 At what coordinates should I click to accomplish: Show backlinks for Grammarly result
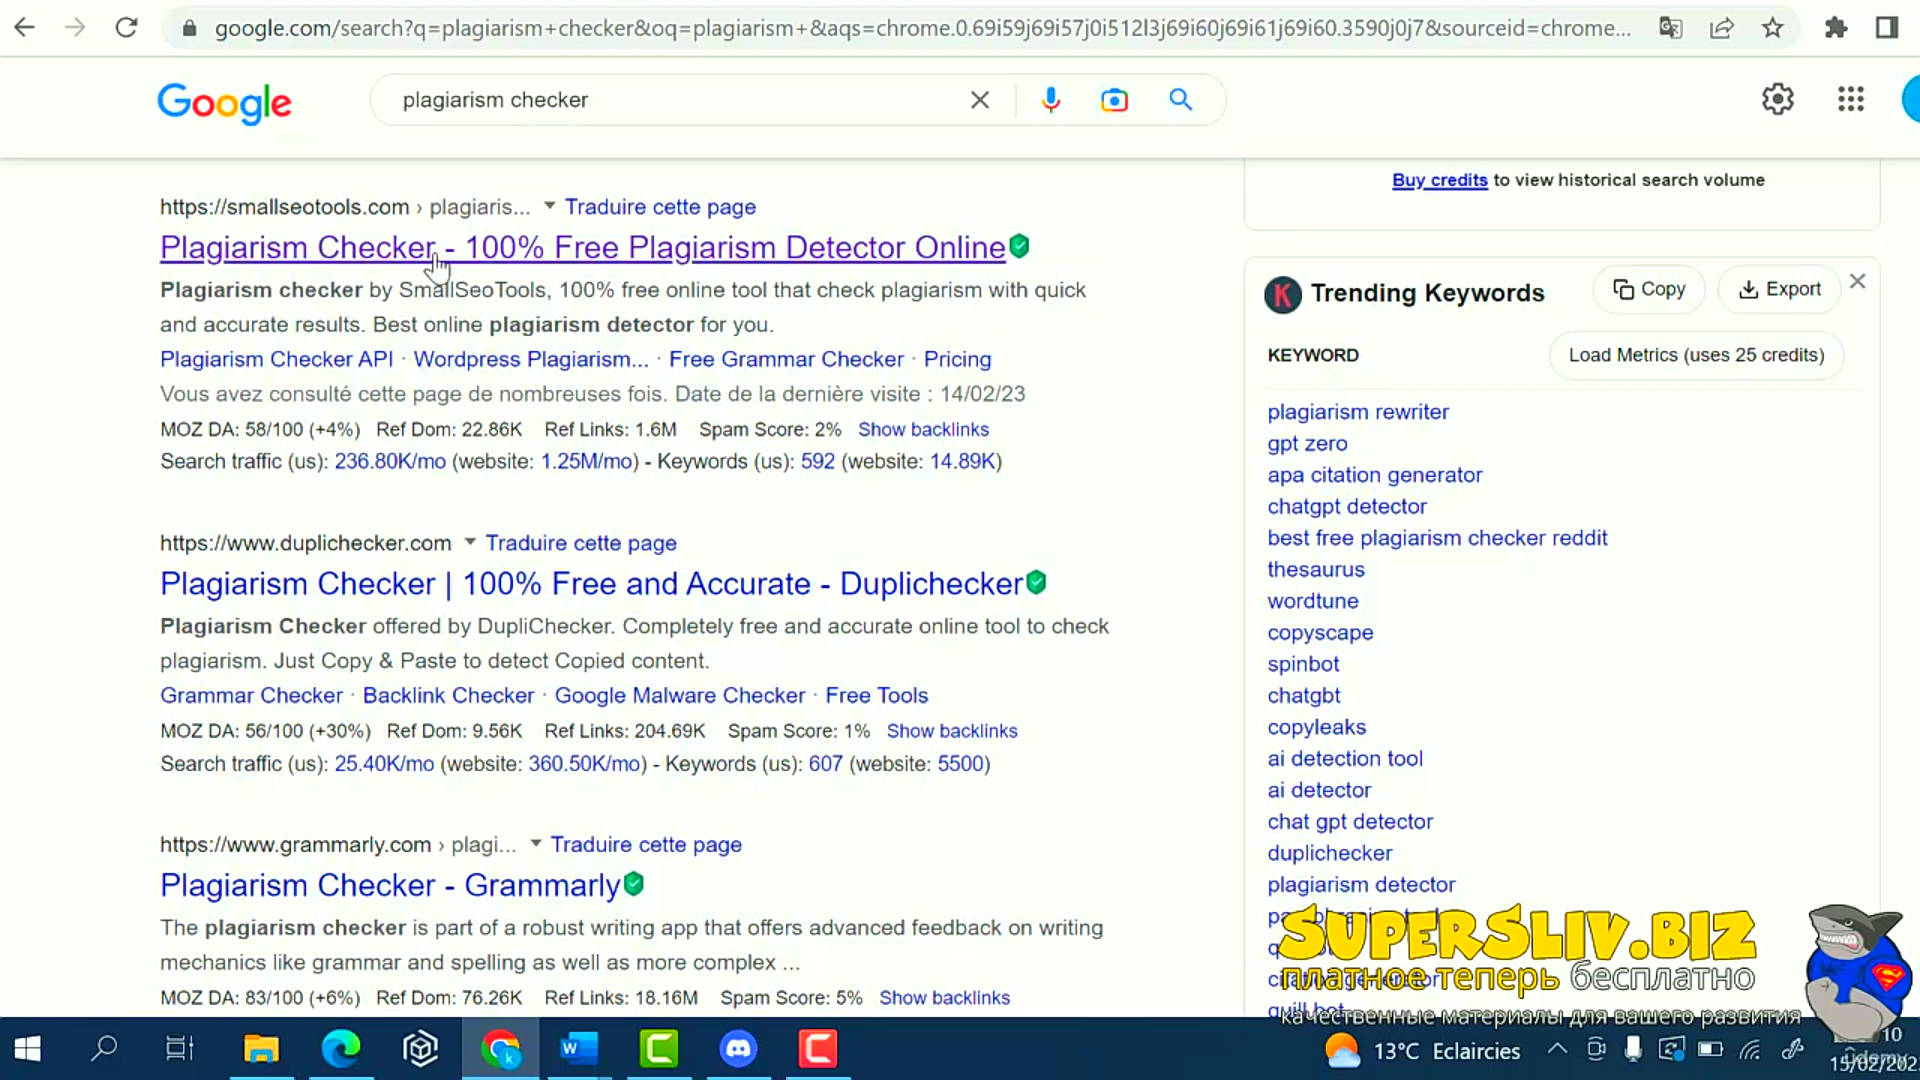(x=944, y=998)
